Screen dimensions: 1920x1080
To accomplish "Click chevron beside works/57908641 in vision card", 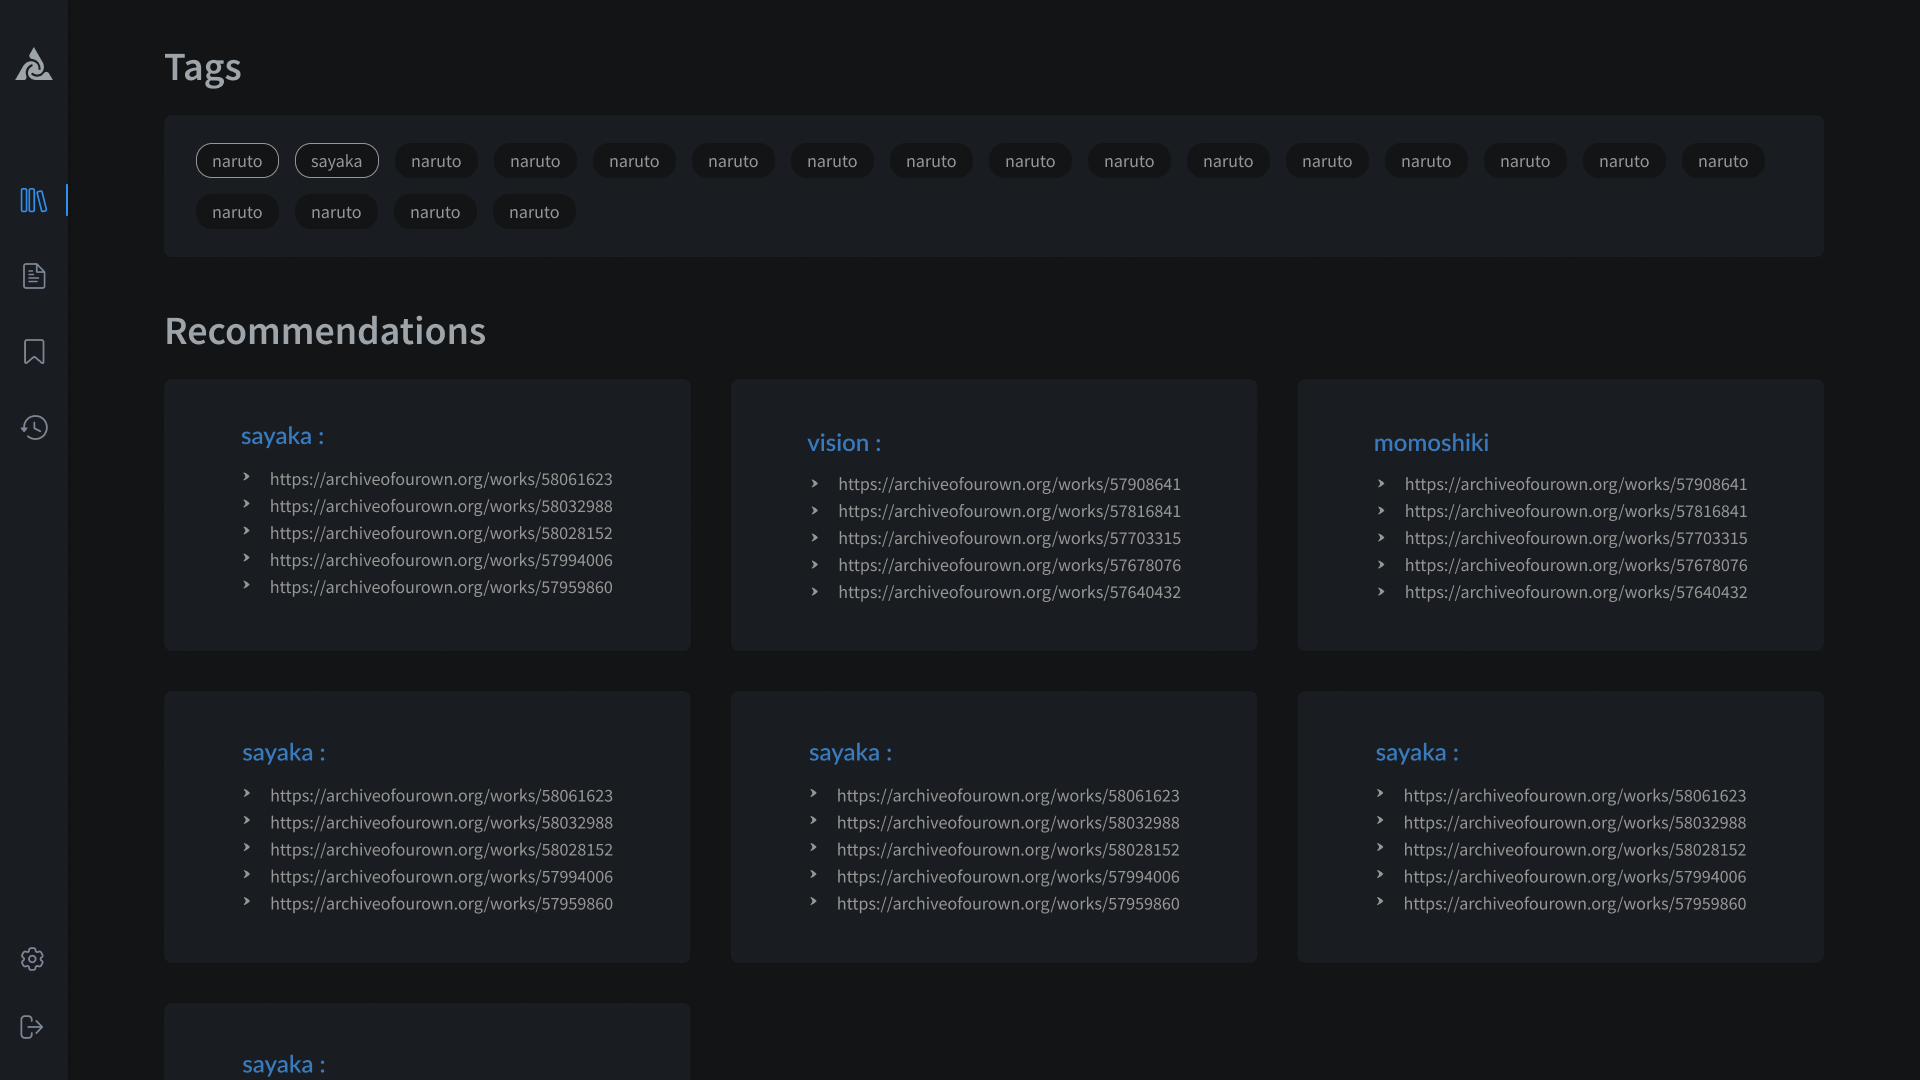I will click(815, 483).
